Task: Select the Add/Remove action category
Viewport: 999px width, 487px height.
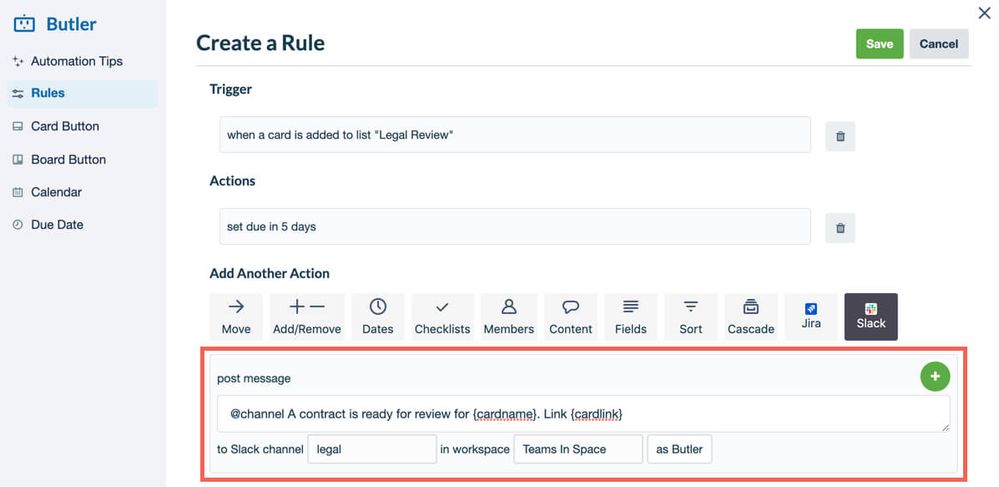Action: click(x=307, y=316)
